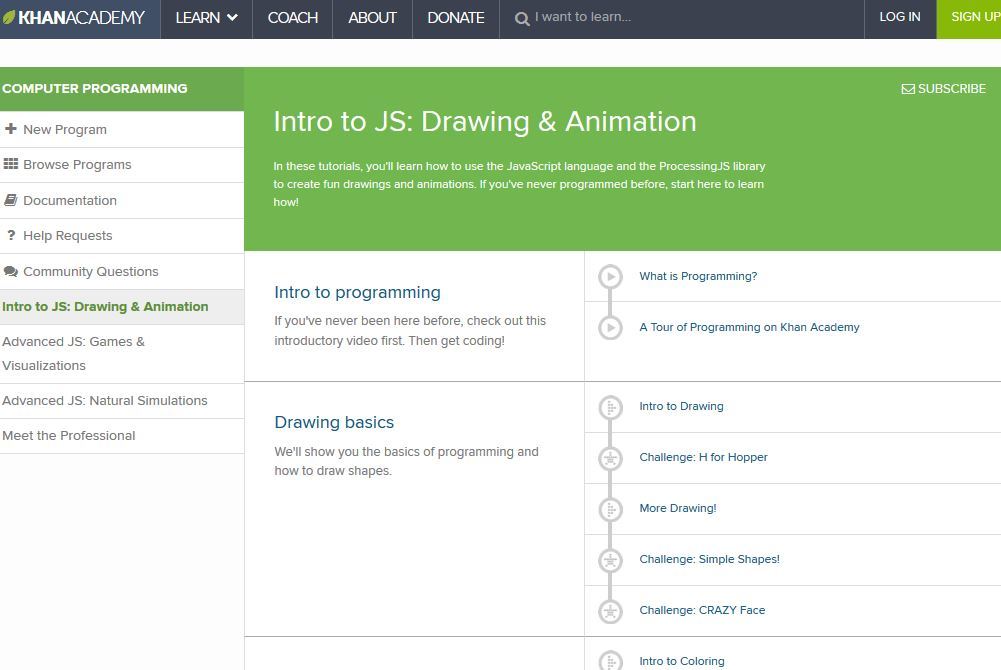
Task: Open Challenge: H for Hopper
Action: click(x=704, y=458)
